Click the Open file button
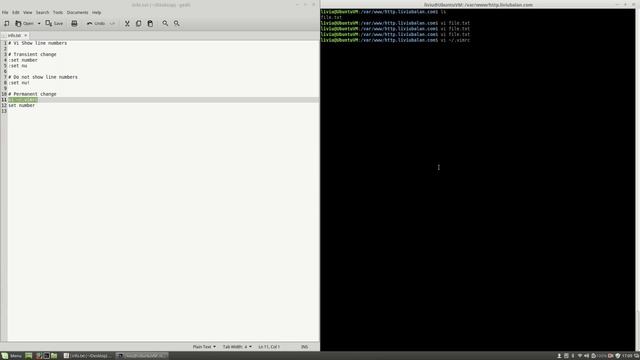 click(x=24, y=24)
